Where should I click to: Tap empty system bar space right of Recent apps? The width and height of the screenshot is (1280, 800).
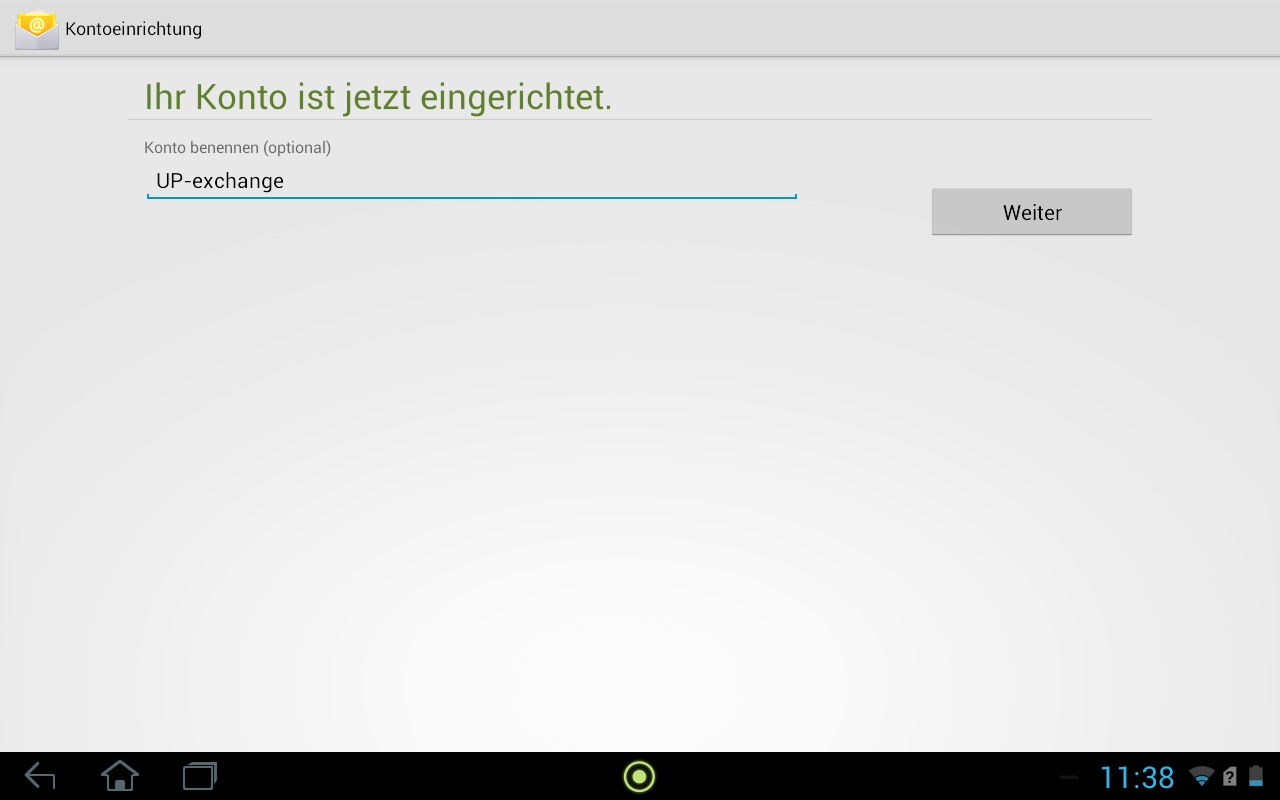[x=400, y=776]
